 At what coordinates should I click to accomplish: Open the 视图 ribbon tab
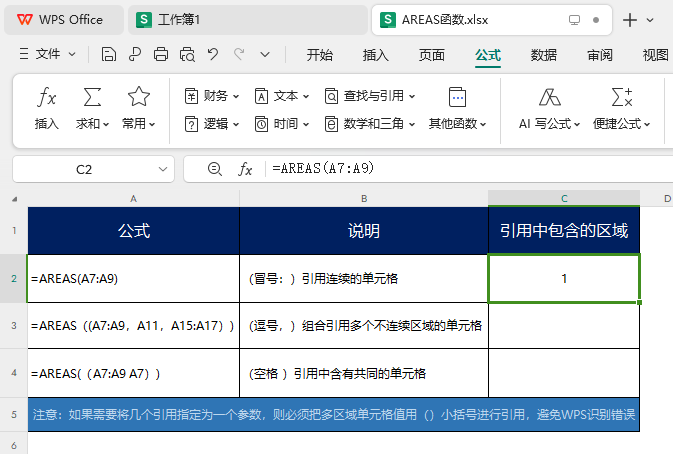(655, 55)
